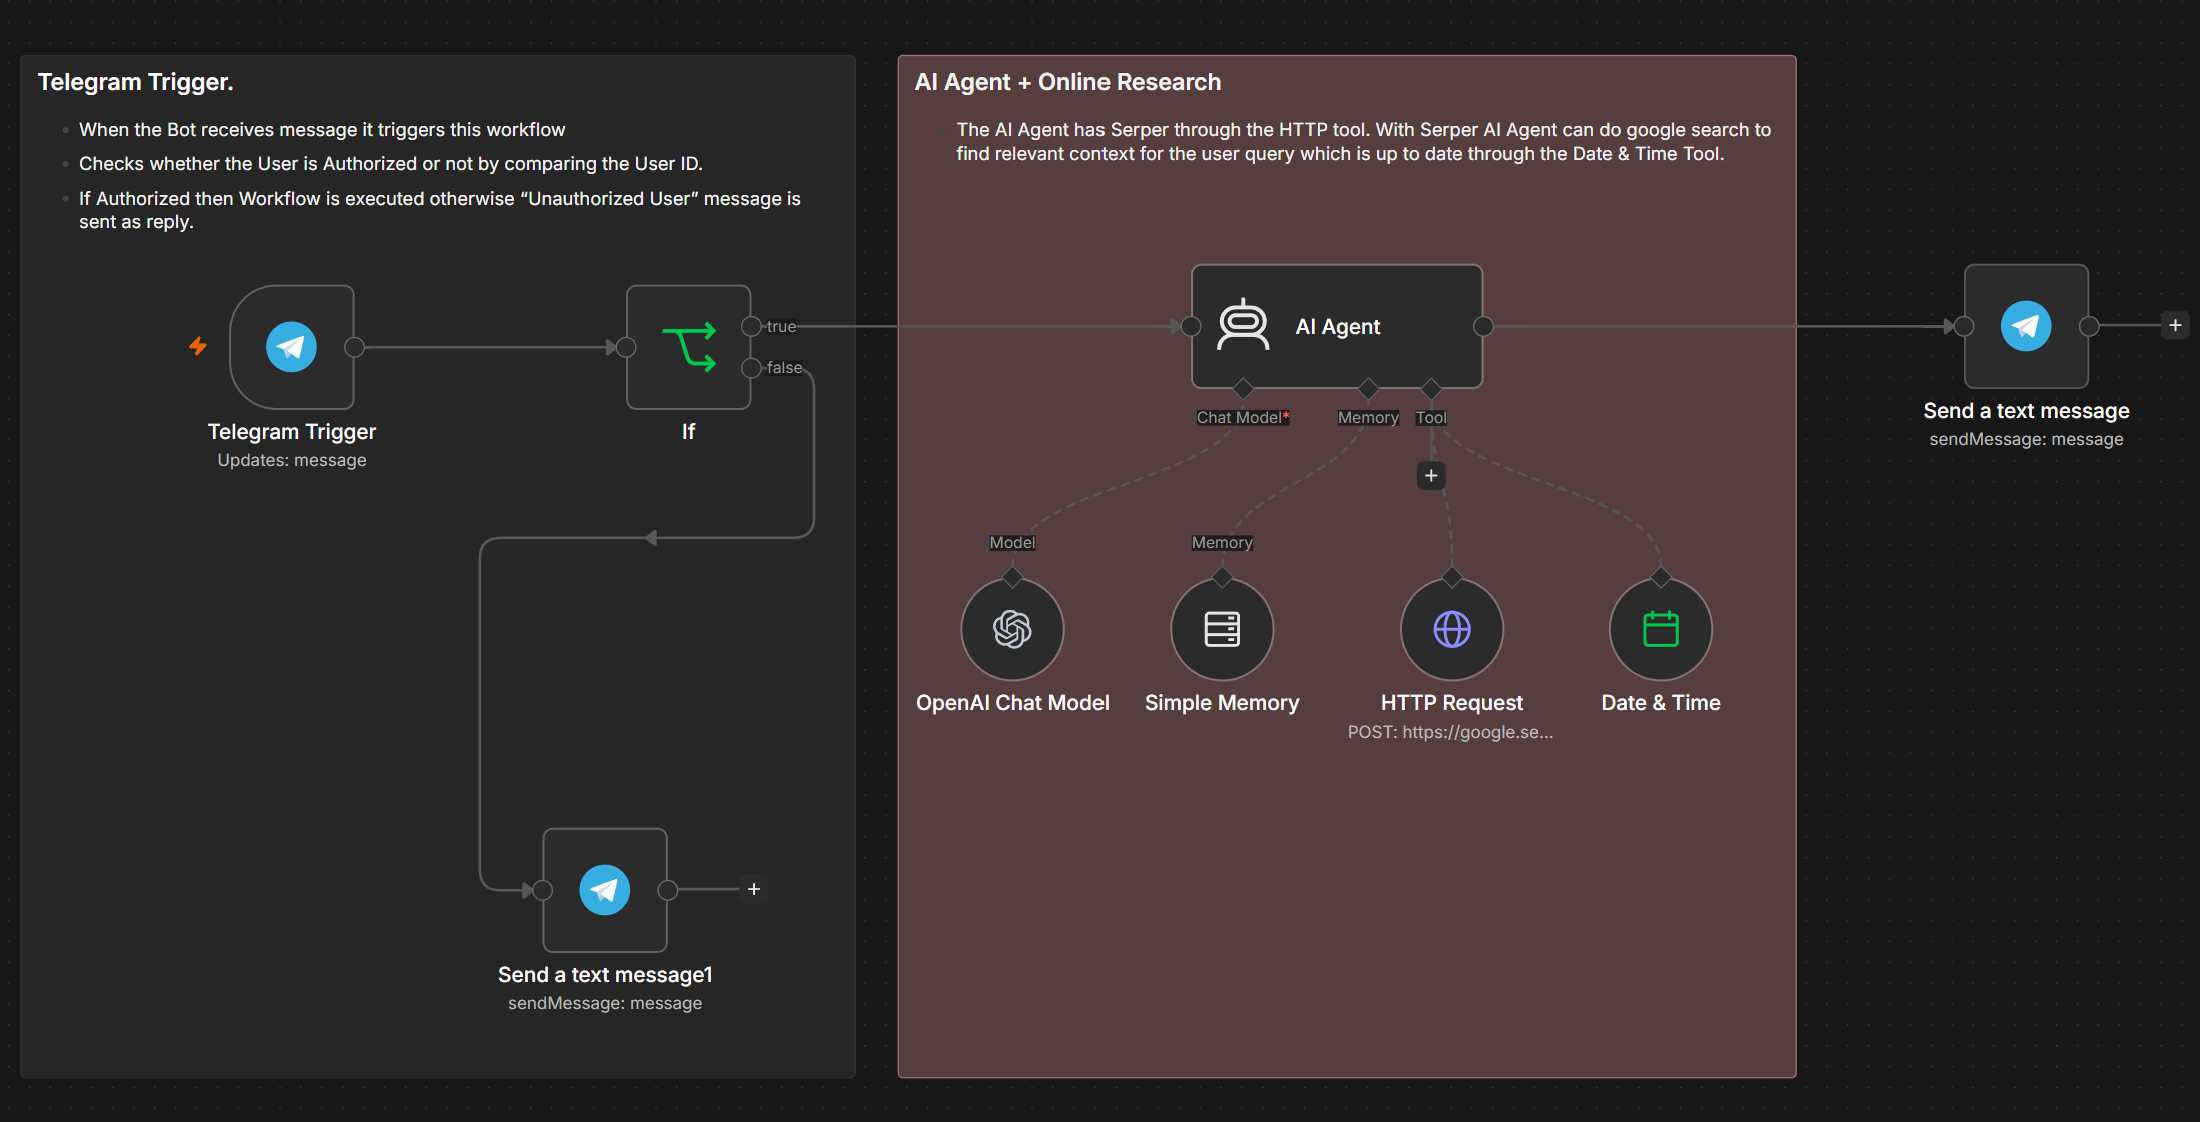Click the 'Model' edge label

[1012, 543]
